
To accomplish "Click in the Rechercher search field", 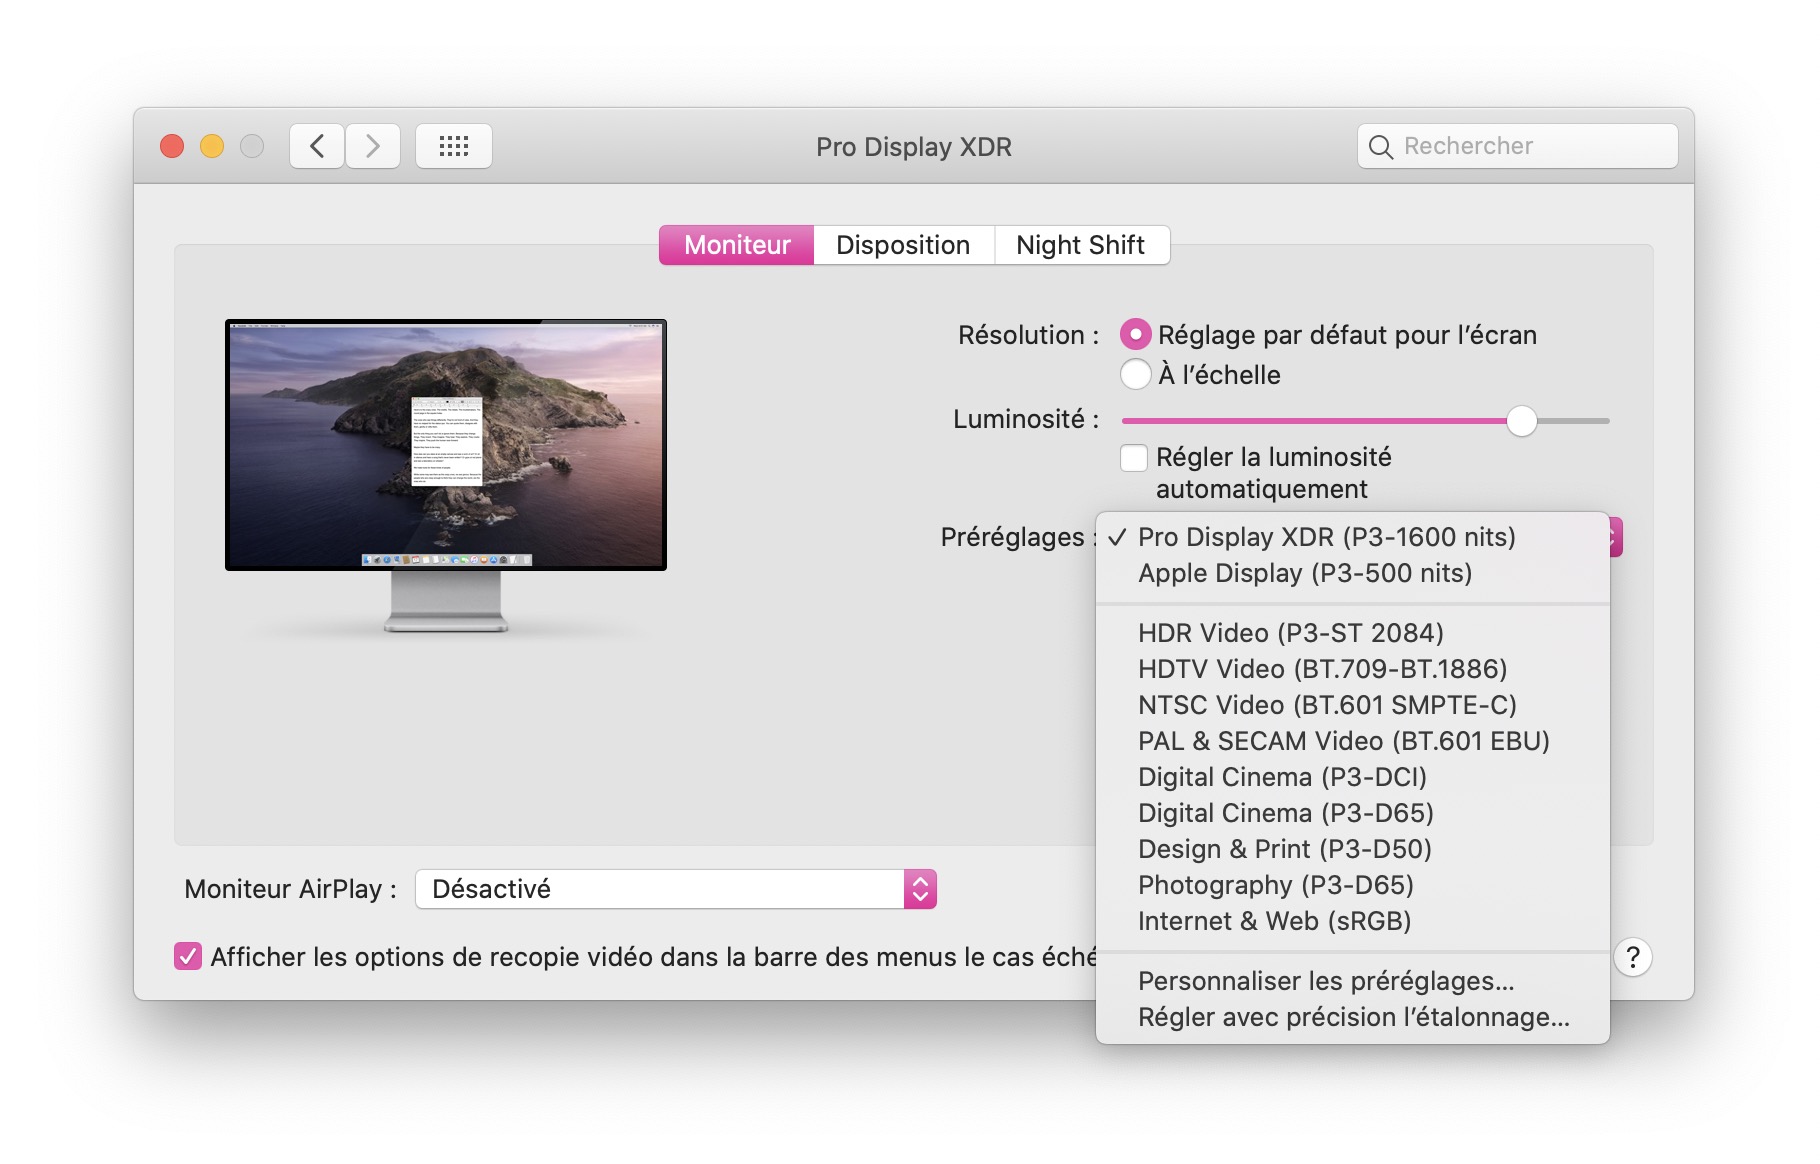I will pyautogui.click(x=1517, y=146).
